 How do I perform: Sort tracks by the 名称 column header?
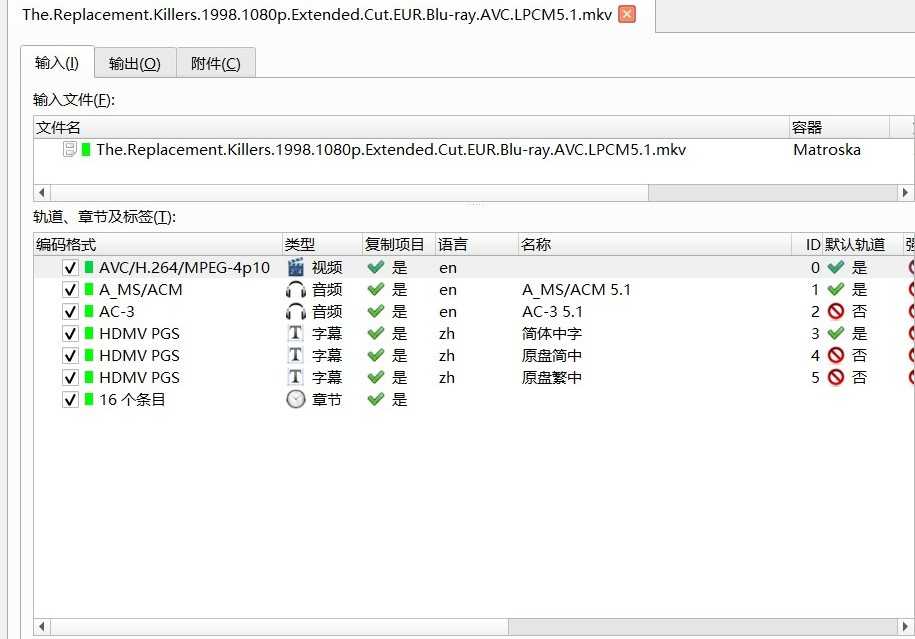654,245
